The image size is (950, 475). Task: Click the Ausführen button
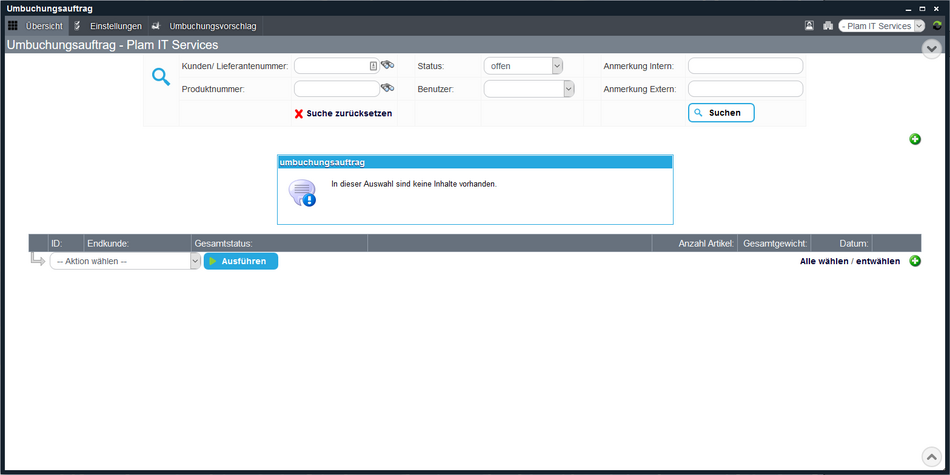(x=241, y=261)
